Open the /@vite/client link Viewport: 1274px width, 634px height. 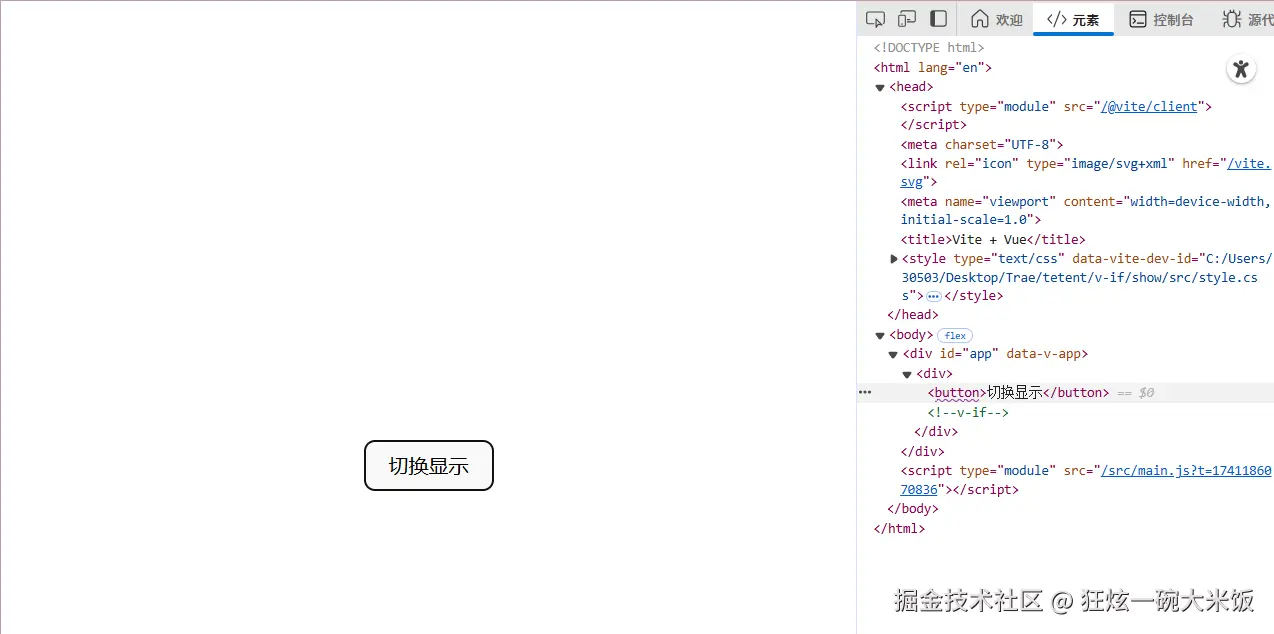[1149, 106]
